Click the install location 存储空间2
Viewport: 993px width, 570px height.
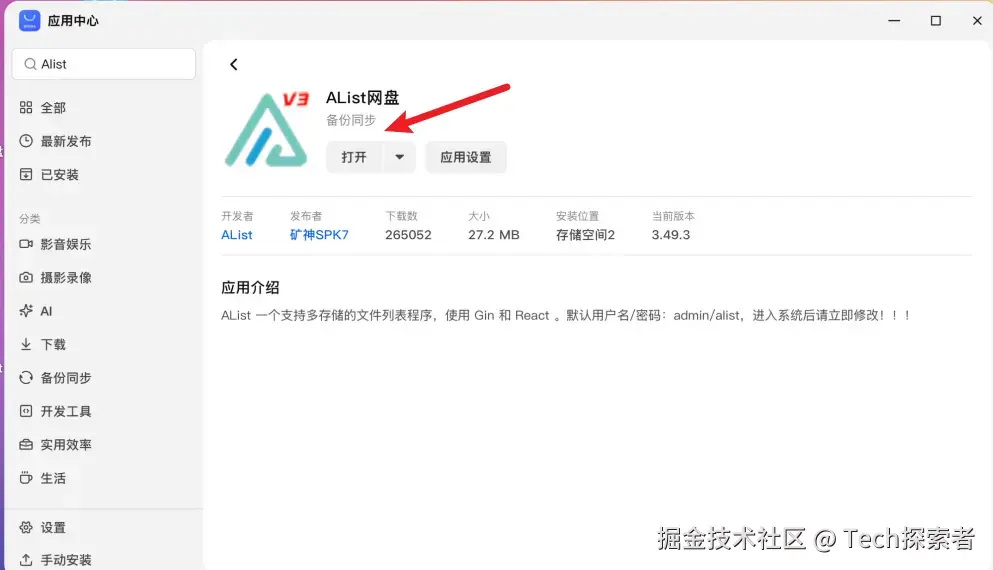tap(586, 235)
